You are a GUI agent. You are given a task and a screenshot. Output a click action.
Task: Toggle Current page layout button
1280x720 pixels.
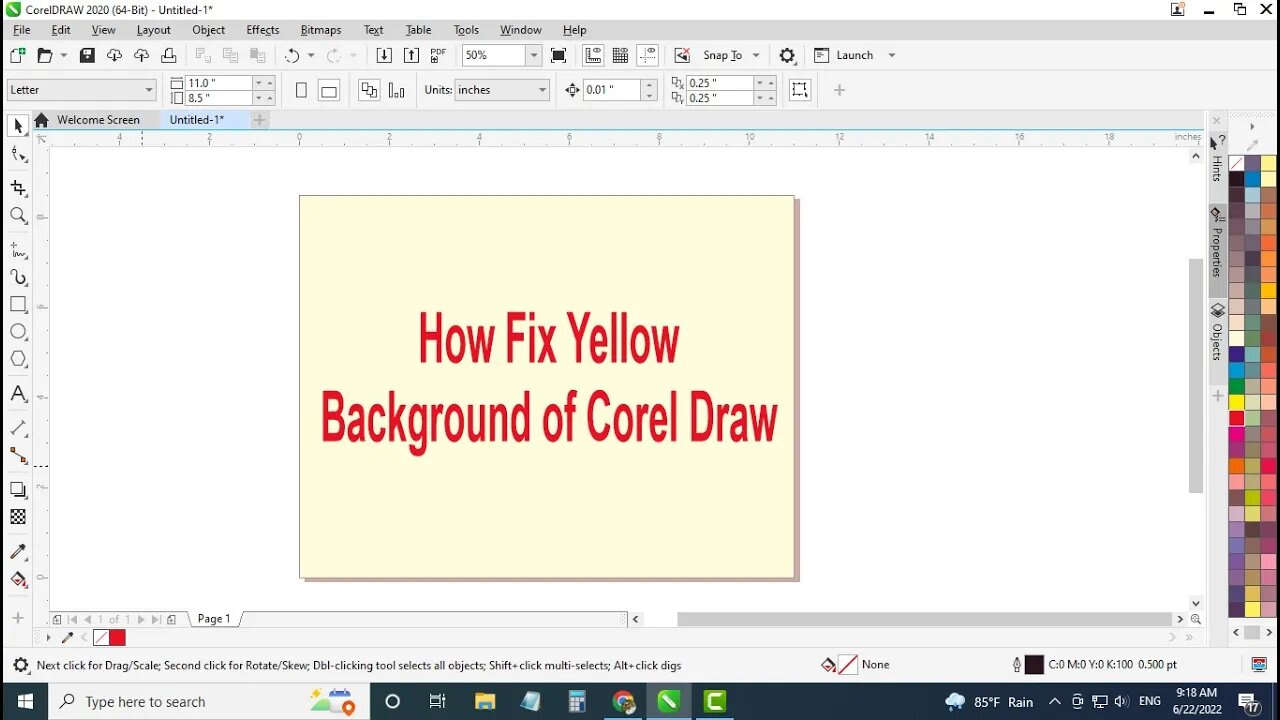396,90
